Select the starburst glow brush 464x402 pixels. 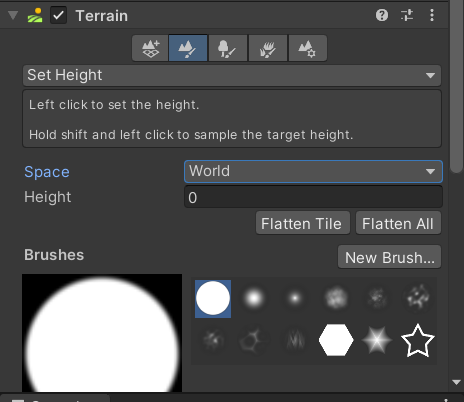(377, 340)
